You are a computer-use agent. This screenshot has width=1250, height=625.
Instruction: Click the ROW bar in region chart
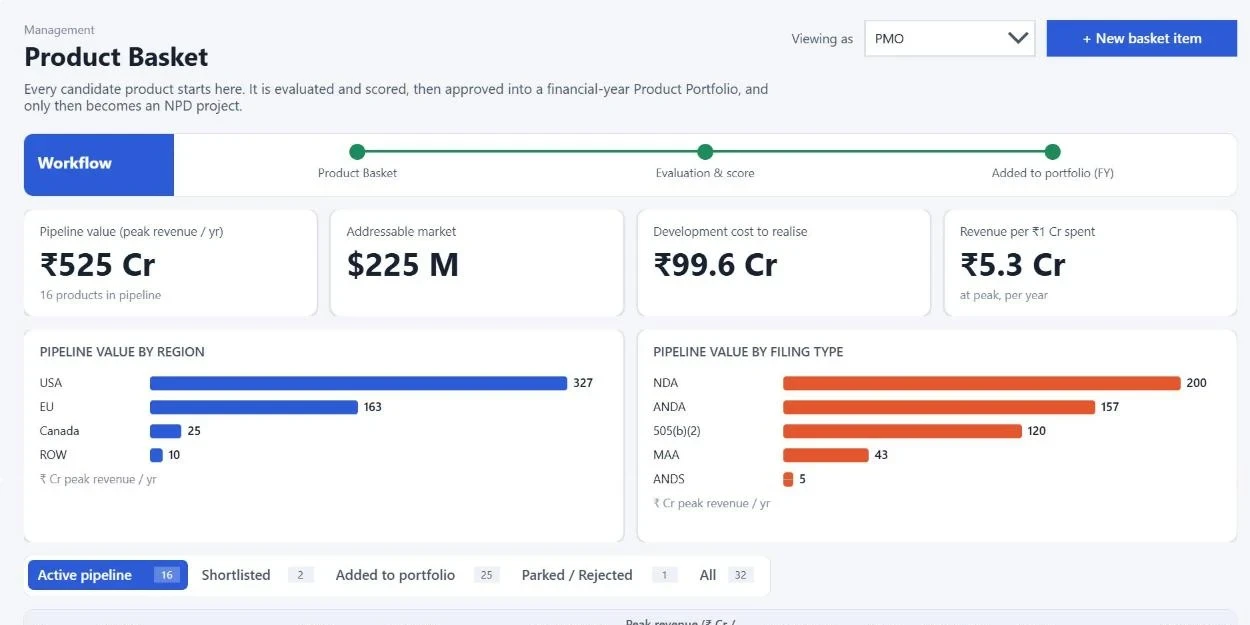156,455
